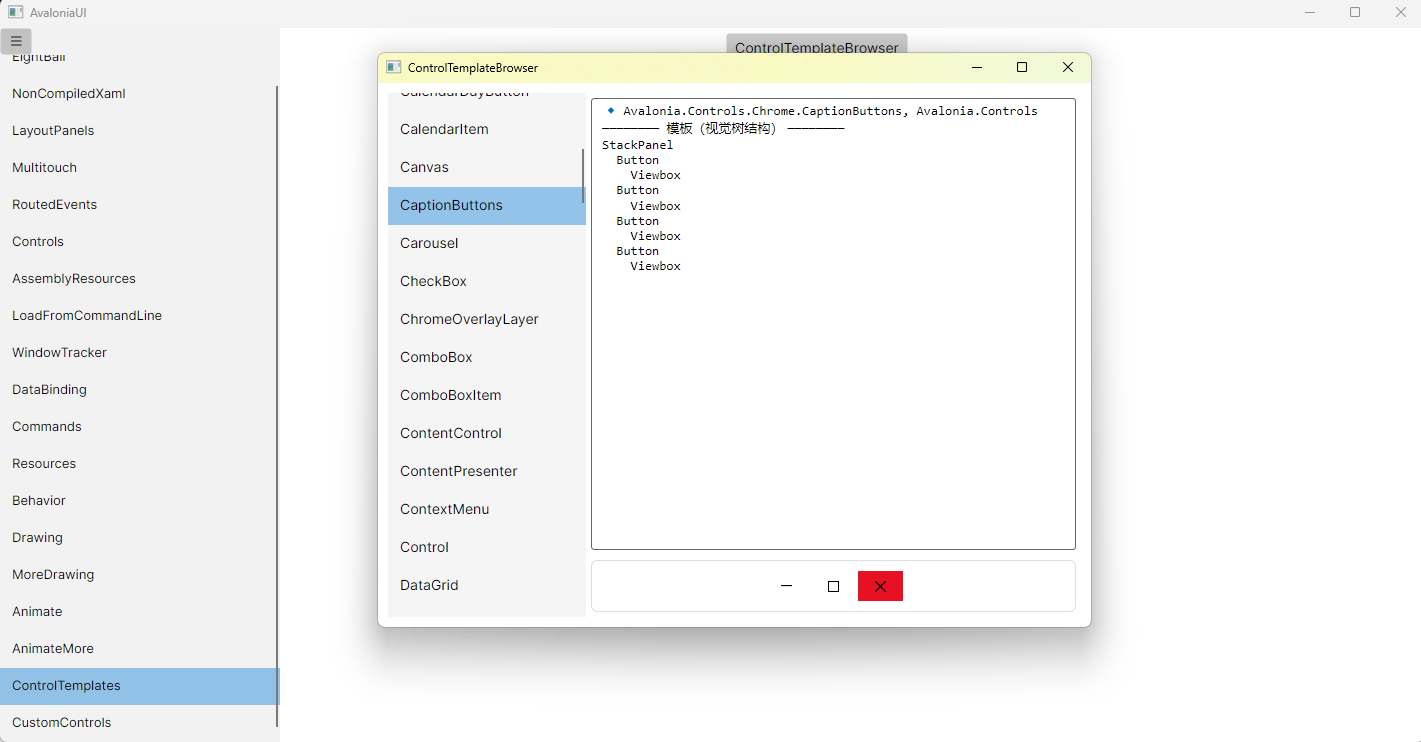Choose CheckBox in the control list

486,282
